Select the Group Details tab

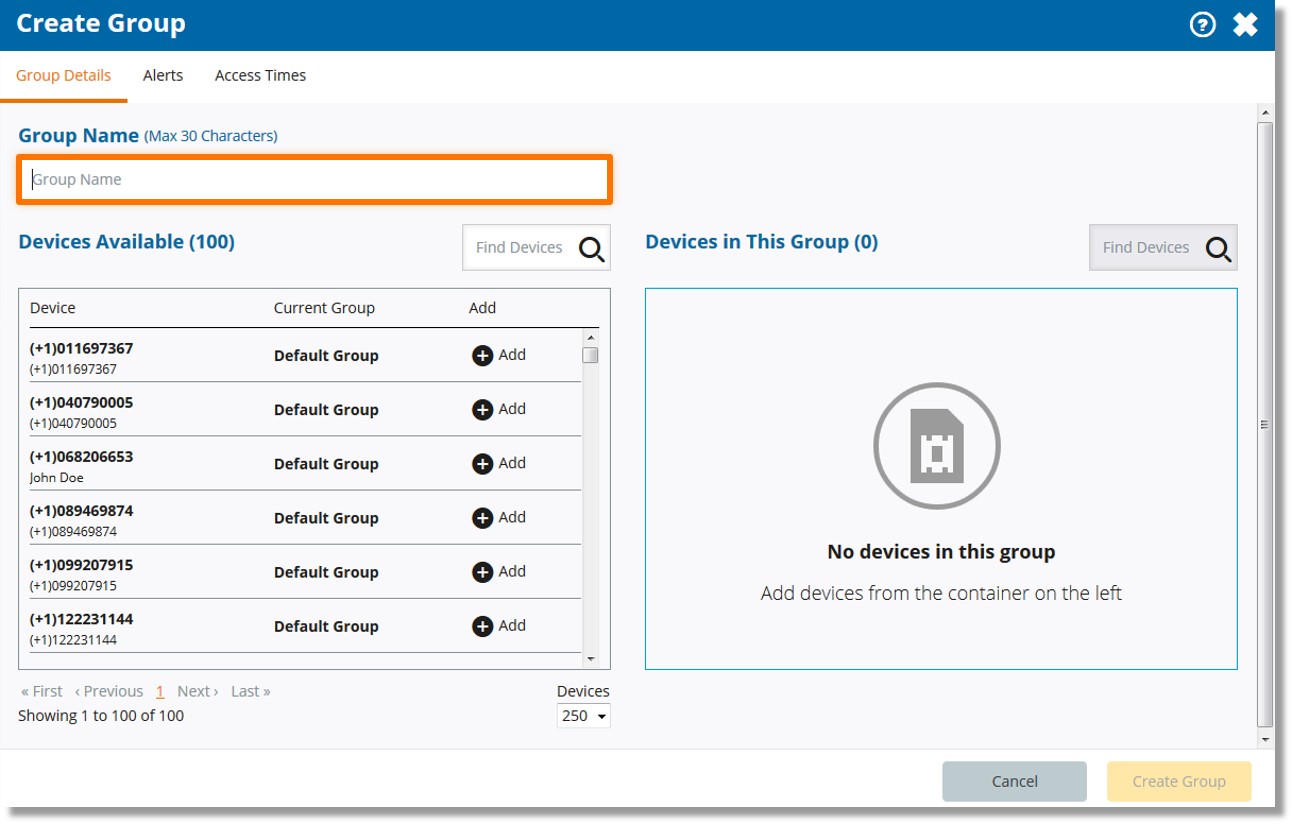click(64, 75)
